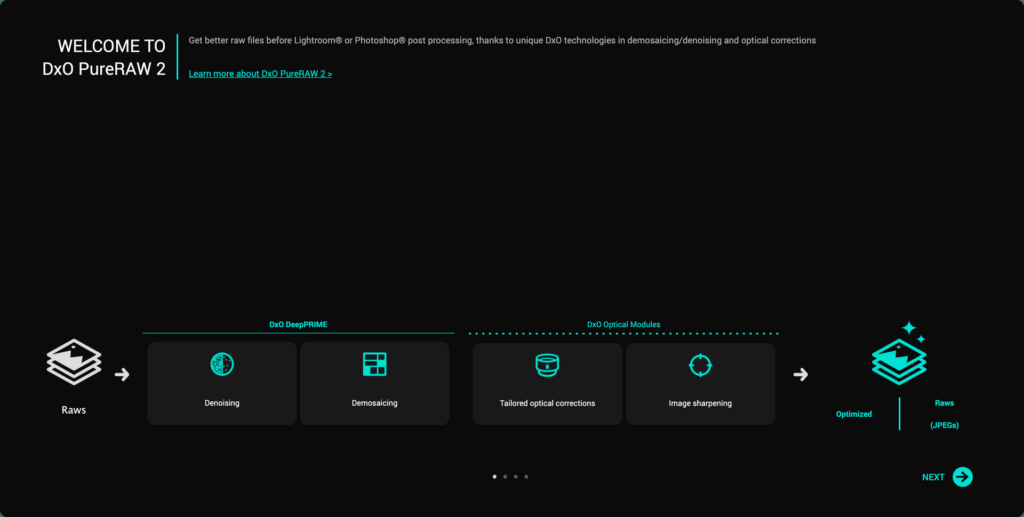This screenshot has width=1024, height=517.
Task: Click the Demosaicing card label
Action: [374, 403]
